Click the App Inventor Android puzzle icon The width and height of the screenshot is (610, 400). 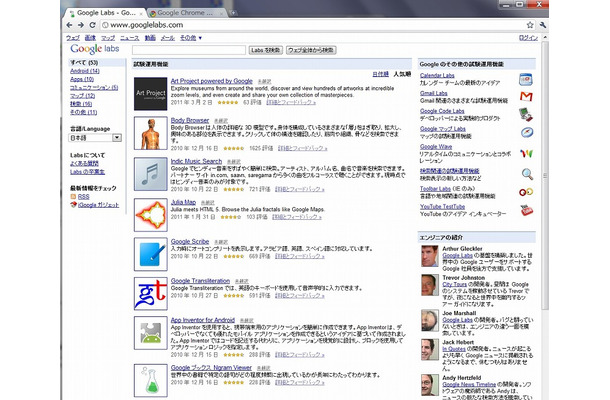click(x=151, y=333)
